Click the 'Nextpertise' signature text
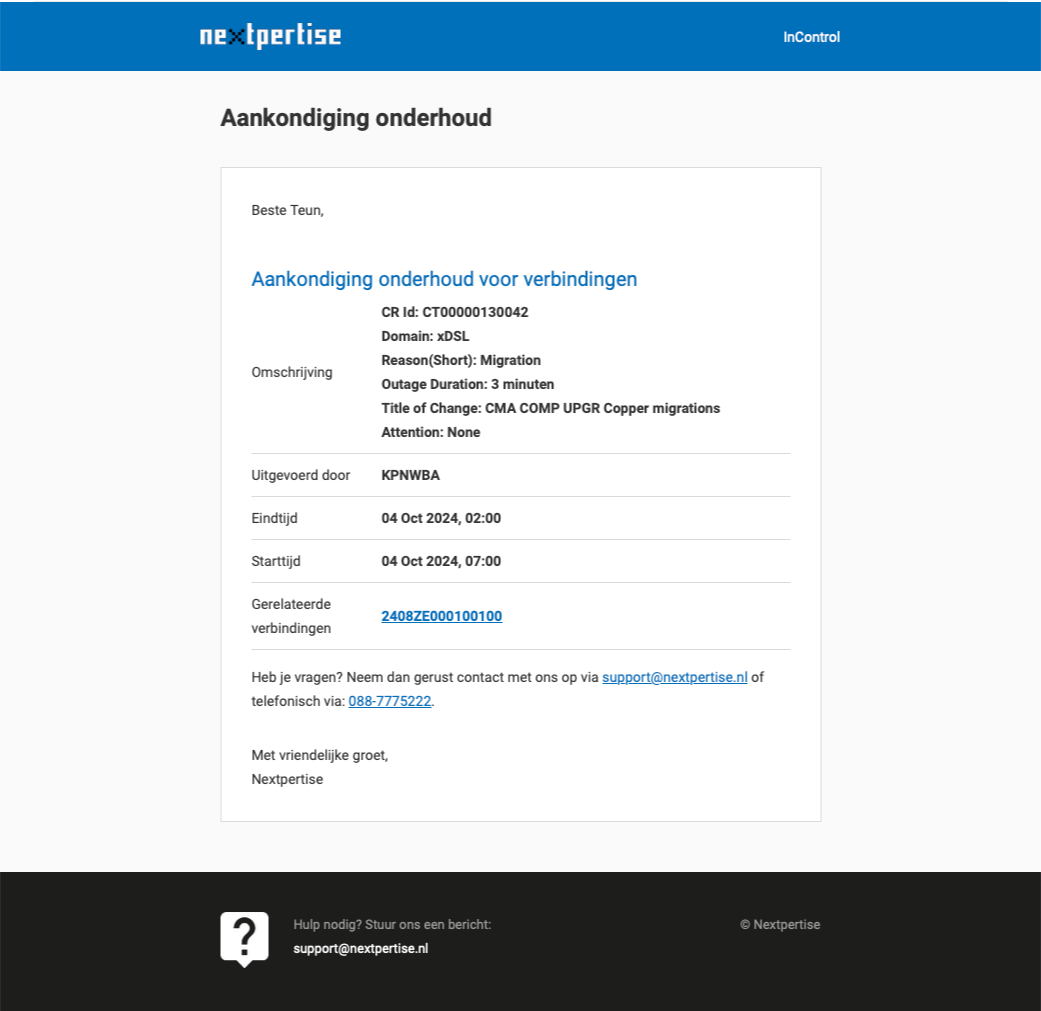1041x1011 pixels. (287, 779)
